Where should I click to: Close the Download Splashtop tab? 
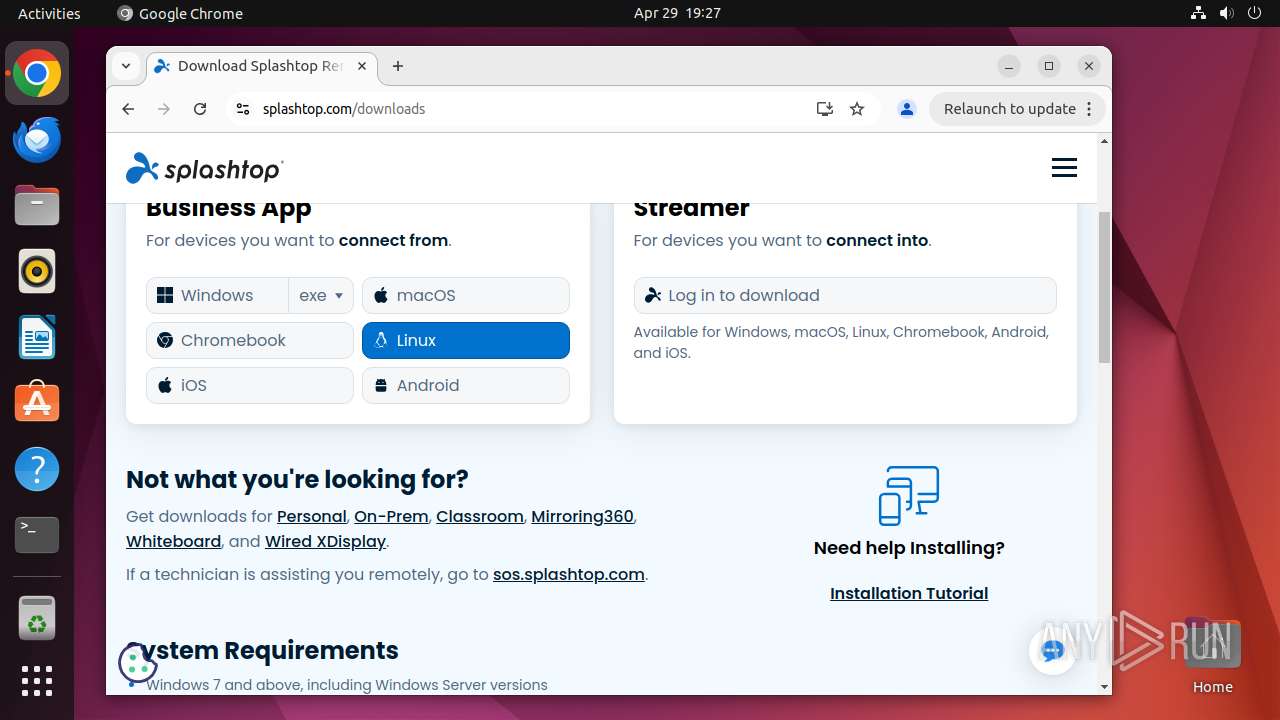pos(362,66)
